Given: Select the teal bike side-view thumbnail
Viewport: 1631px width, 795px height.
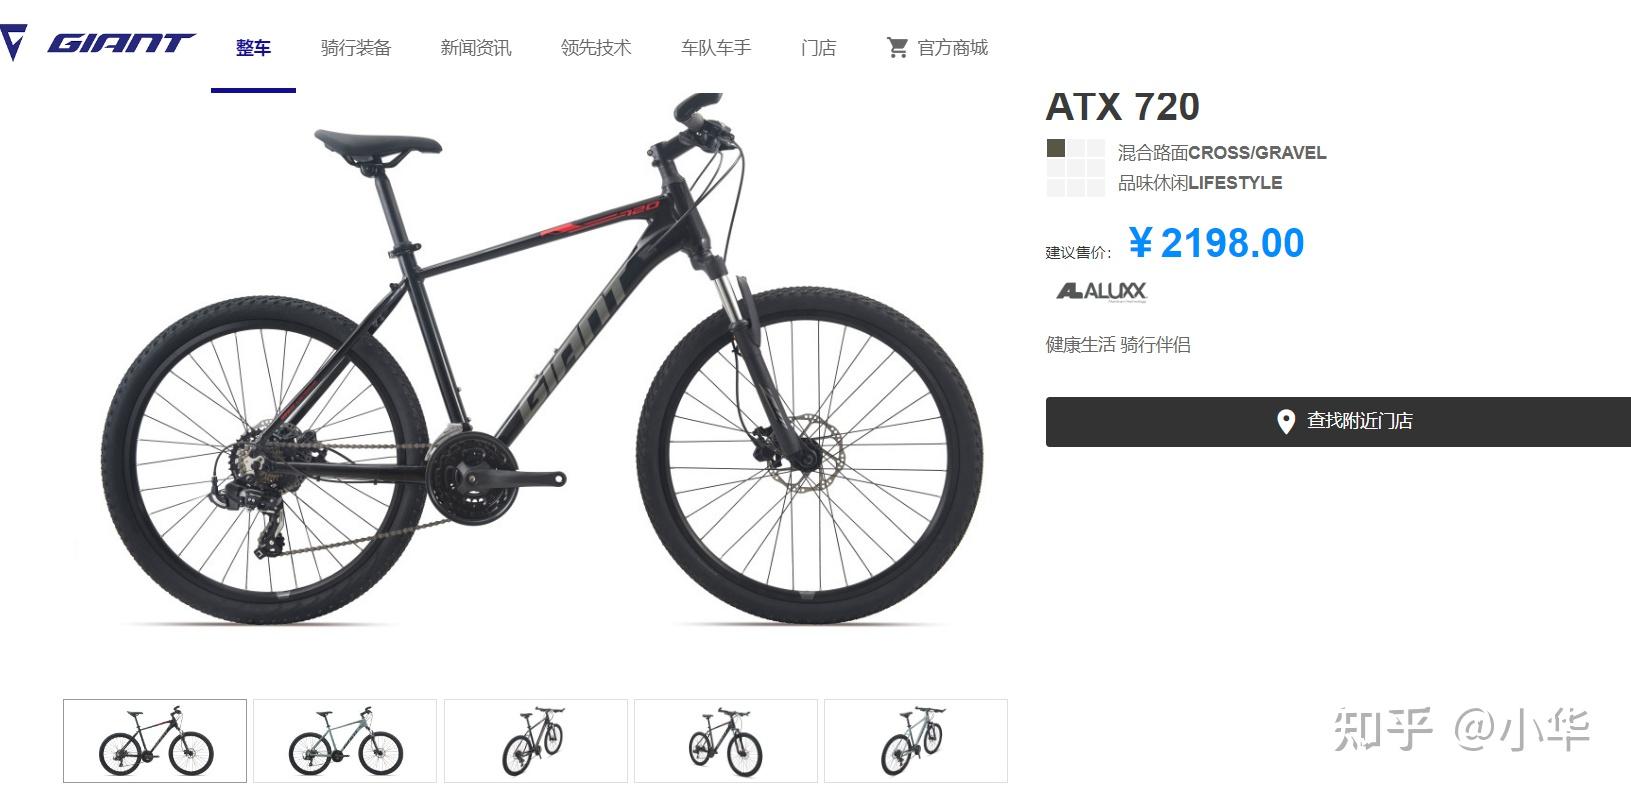Looking at the screenshot, I should [345, 740].
